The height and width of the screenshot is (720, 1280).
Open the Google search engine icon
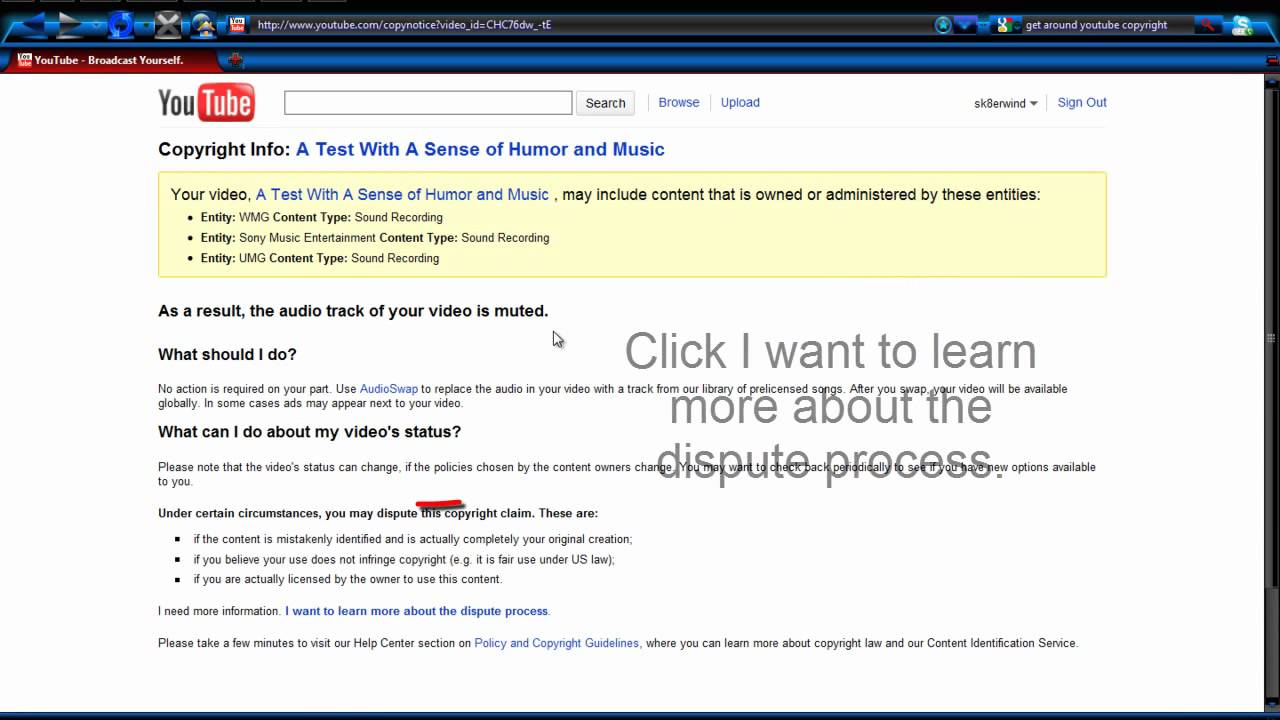(1006, 25)
